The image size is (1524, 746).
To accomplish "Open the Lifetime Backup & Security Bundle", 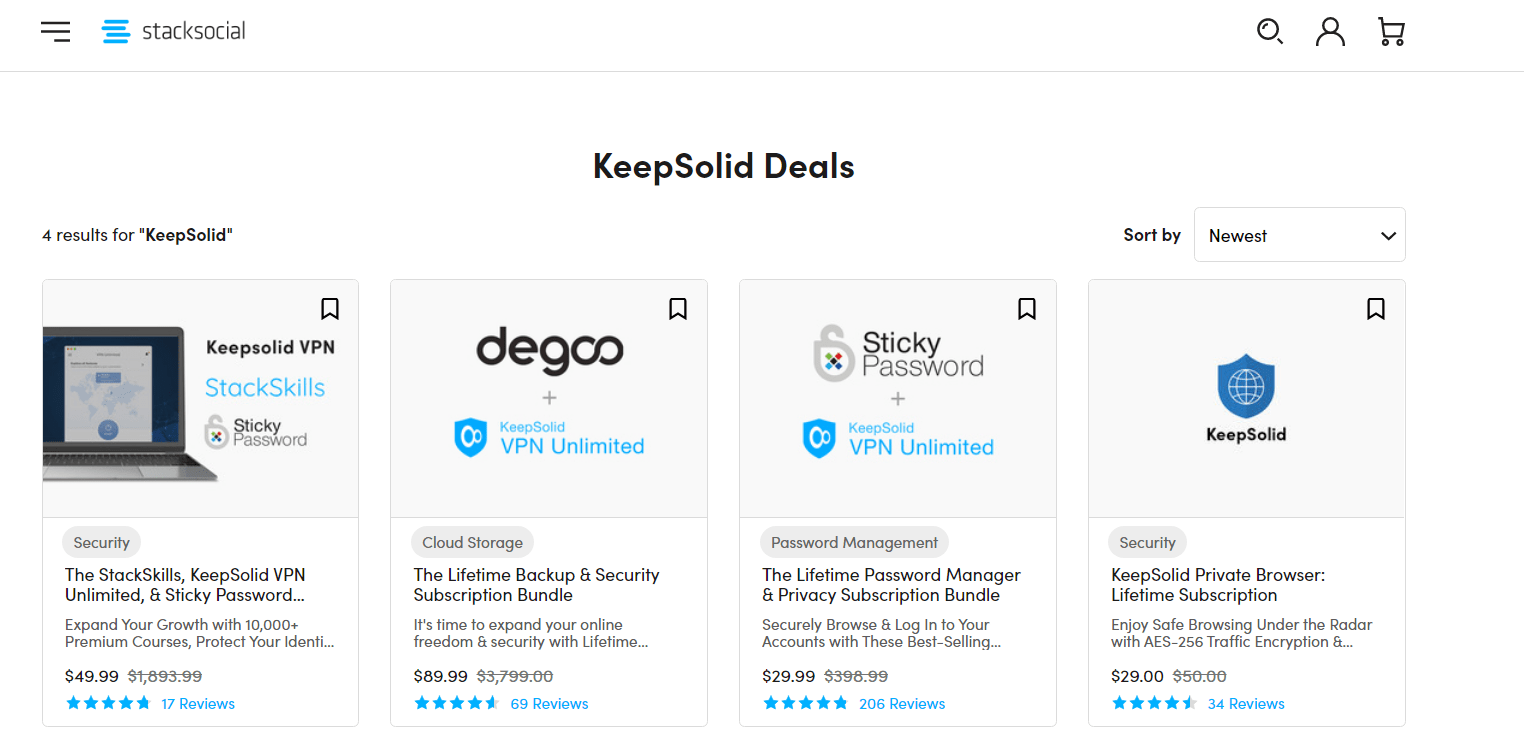I will point(536,584).
